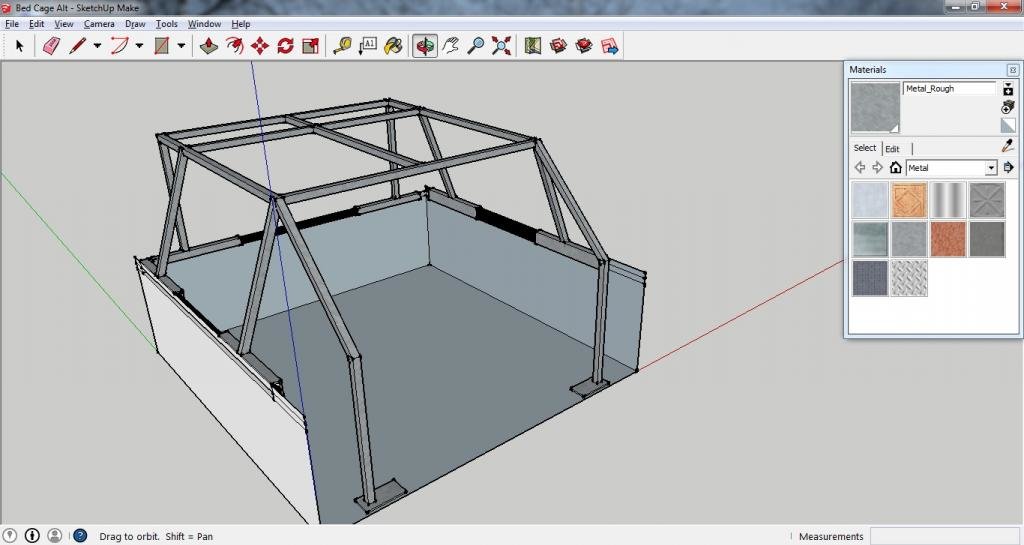Select the Rectangle shape tool
This screenshot has width=1024, height=545.
161,46
